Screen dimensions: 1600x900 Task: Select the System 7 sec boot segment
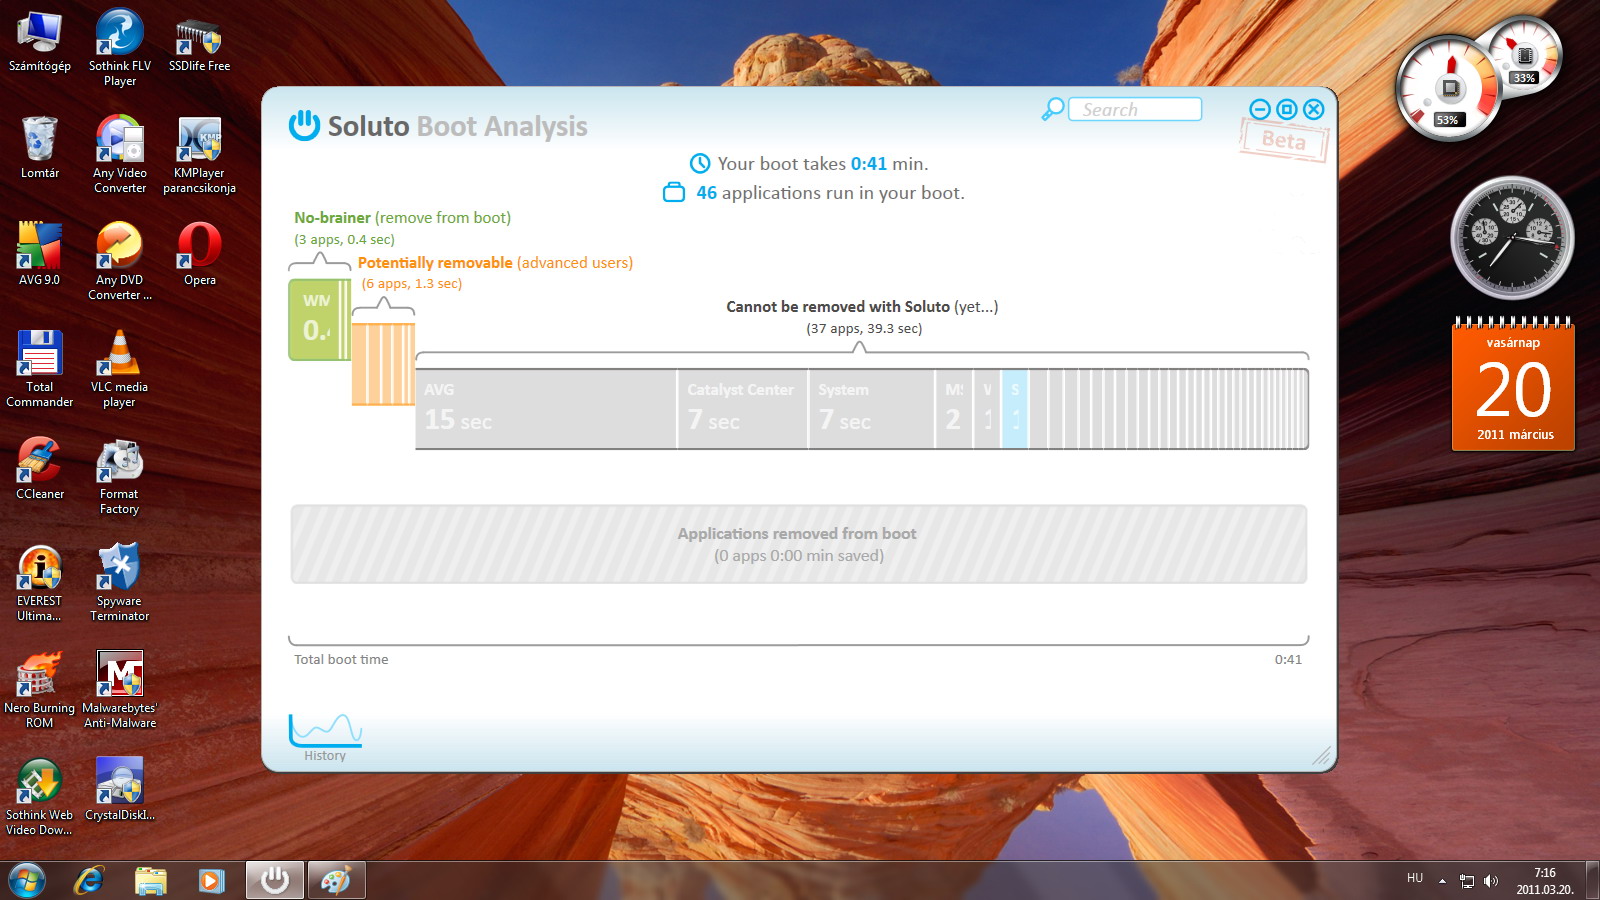click(x=872, y=409)
